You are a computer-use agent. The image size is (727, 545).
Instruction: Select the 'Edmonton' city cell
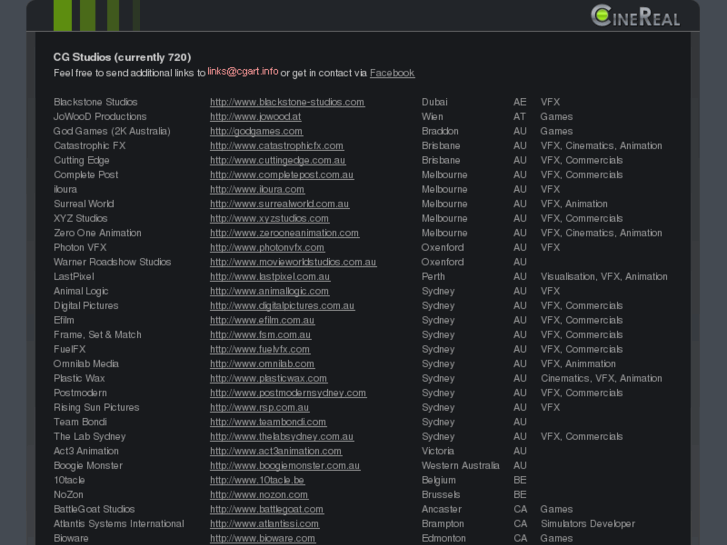[x=444, y=539]
